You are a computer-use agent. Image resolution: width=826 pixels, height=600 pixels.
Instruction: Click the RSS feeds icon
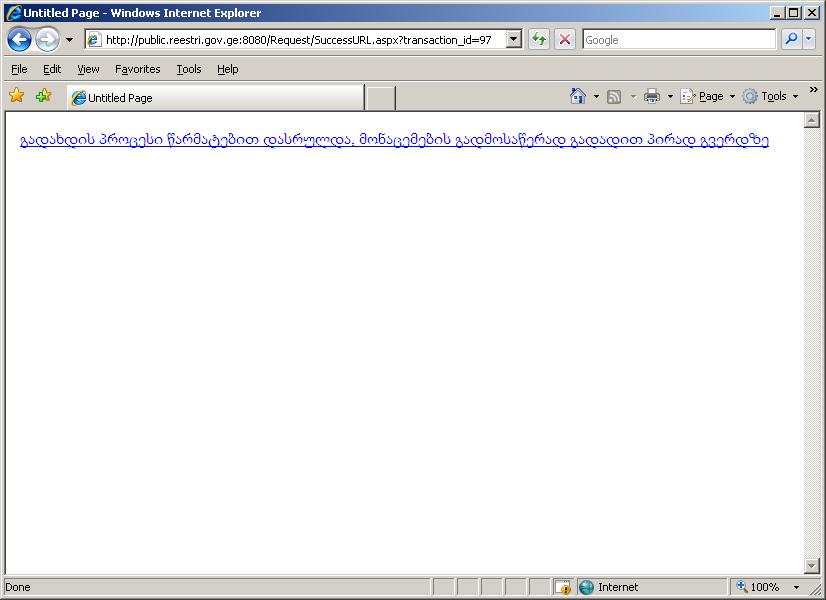pyautogui.click(x=614, y=96)
